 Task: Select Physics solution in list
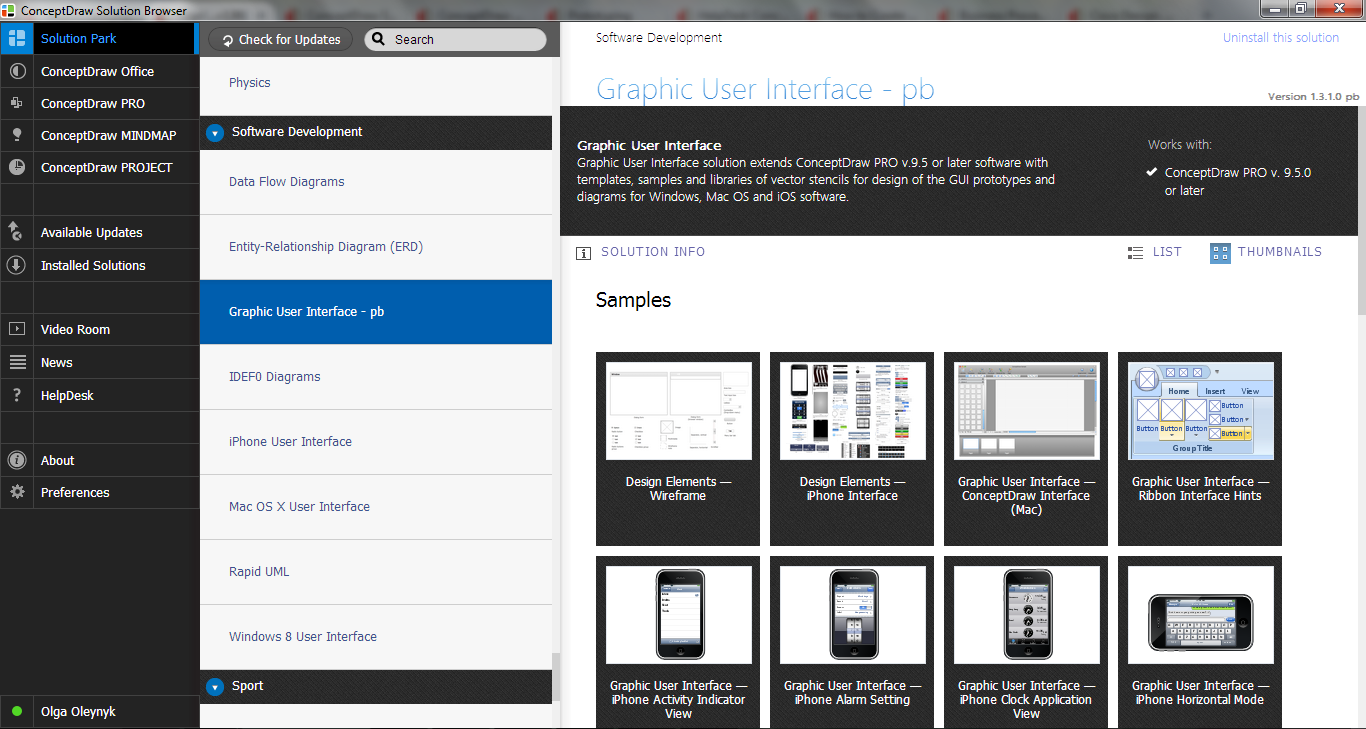point(376,84)
